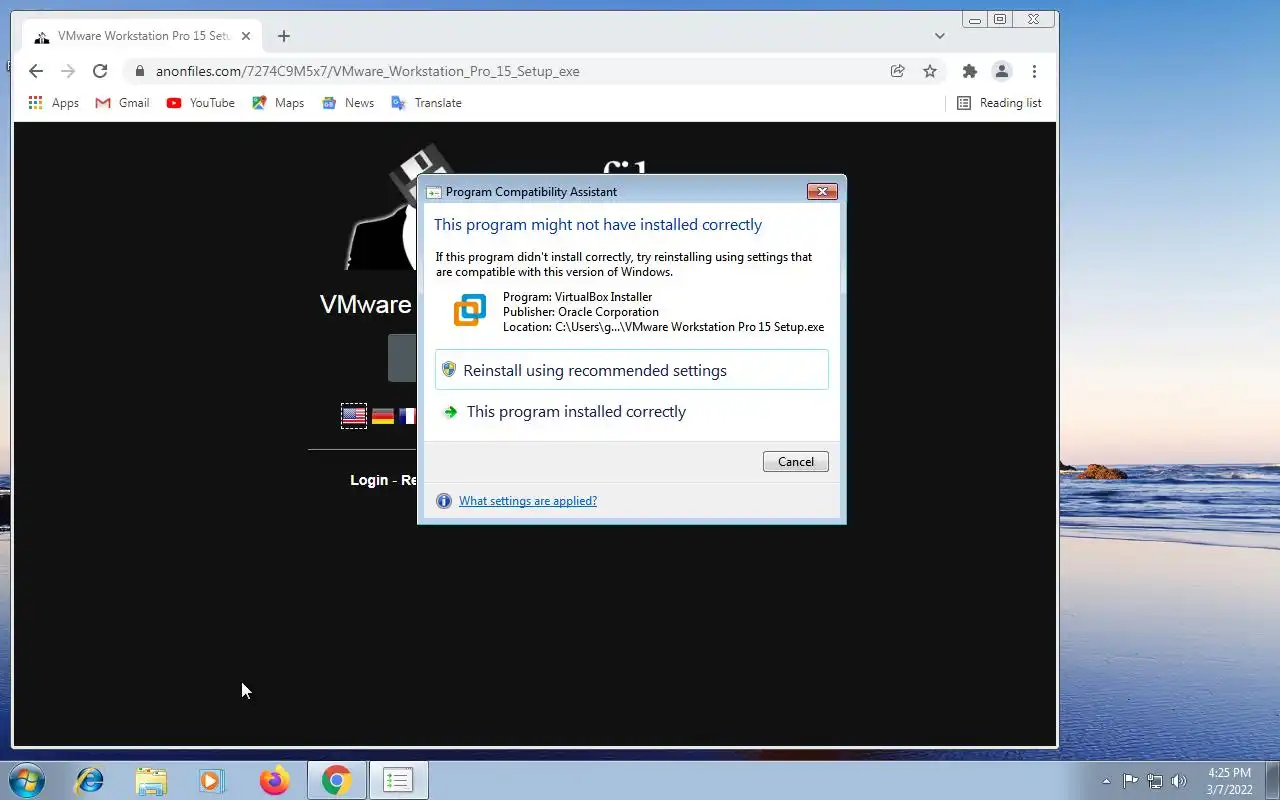Viewport: 1280px width, 800px height.
Task: Switch to Chrome in taskbar
Action: tap(336, 780)
